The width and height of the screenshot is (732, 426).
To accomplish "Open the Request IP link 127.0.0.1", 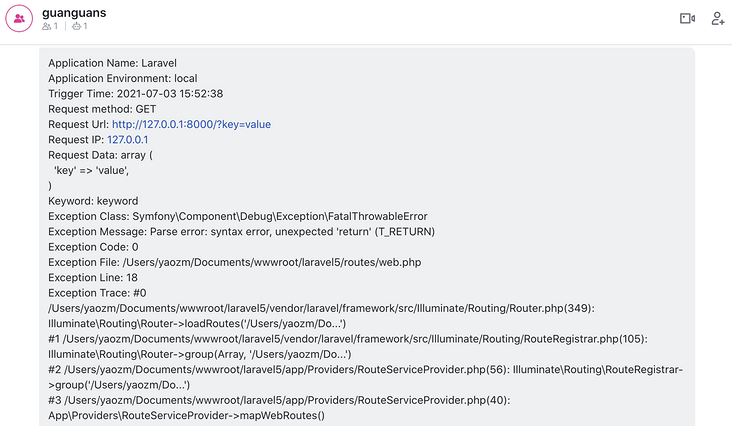I will click(127, 140).
